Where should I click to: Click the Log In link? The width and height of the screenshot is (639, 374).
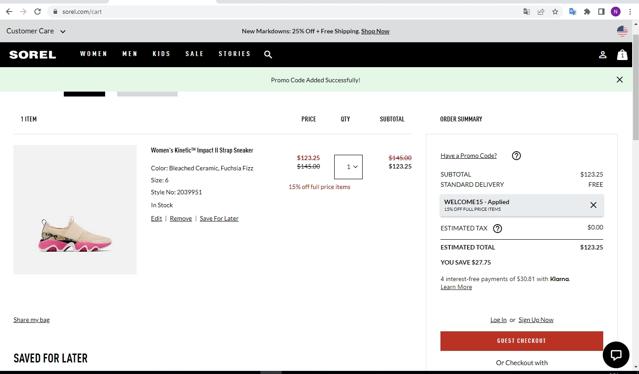498,320
